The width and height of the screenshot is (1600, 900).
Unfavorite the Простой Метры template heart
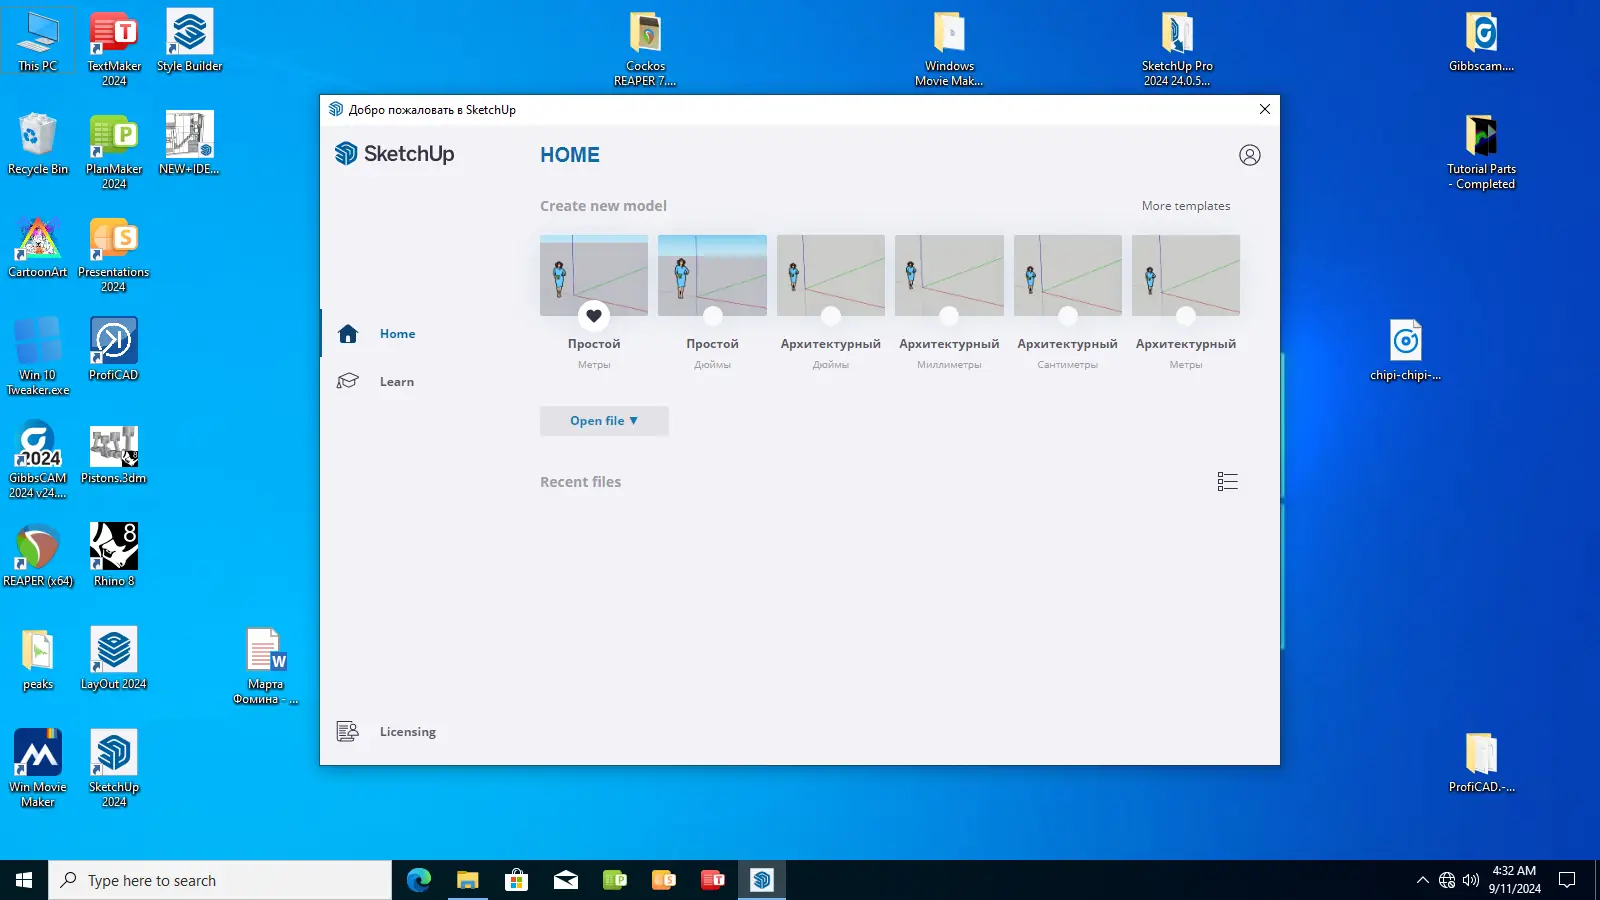pos(594,316)
